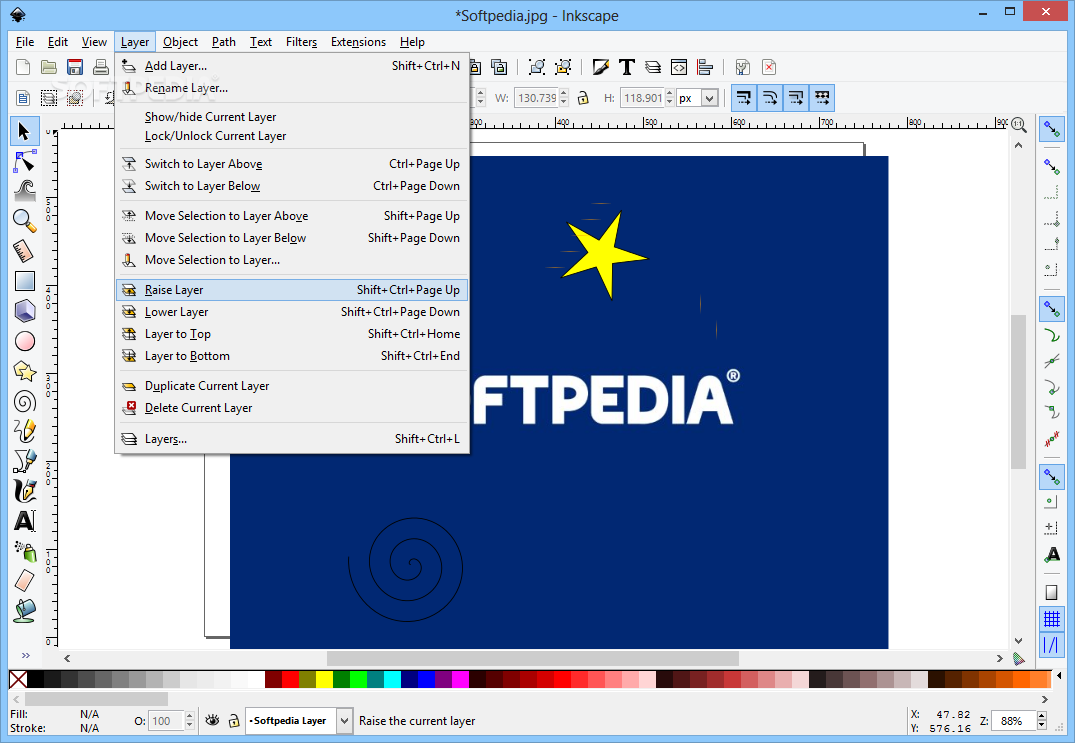
Task: Select the Spiral tool
Action: tap(24, 402)
